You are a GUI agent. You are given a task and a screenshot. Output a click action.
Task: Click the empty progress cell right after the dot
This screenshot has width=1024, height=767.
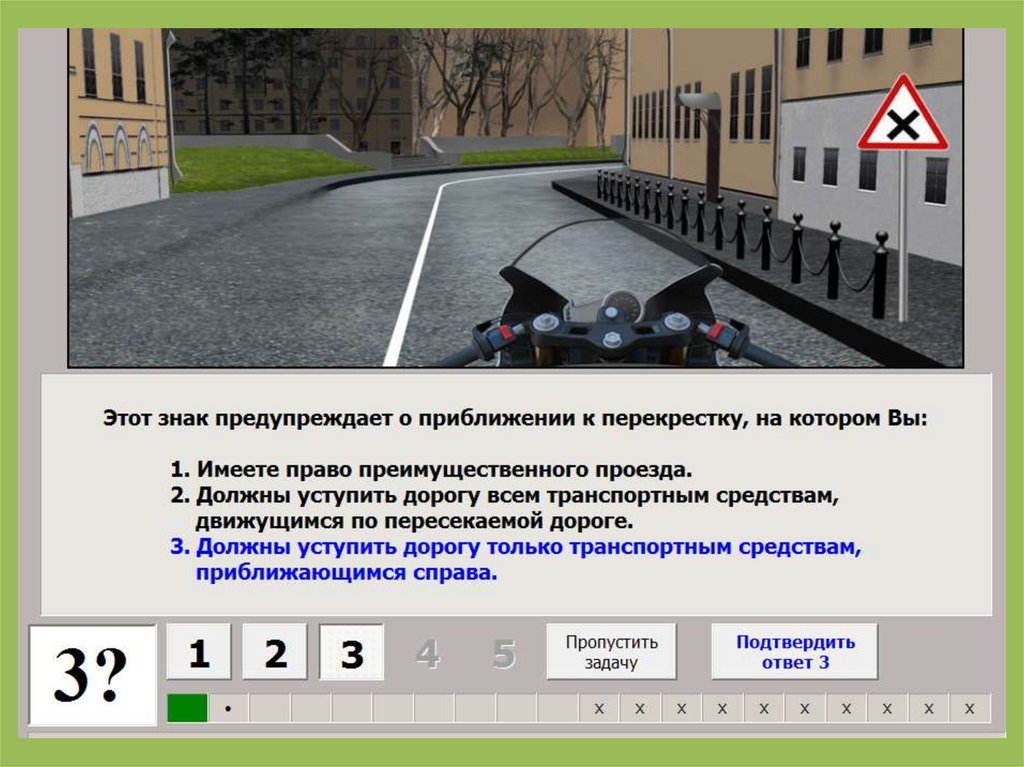pyautogui.click(x=269, y=708)
